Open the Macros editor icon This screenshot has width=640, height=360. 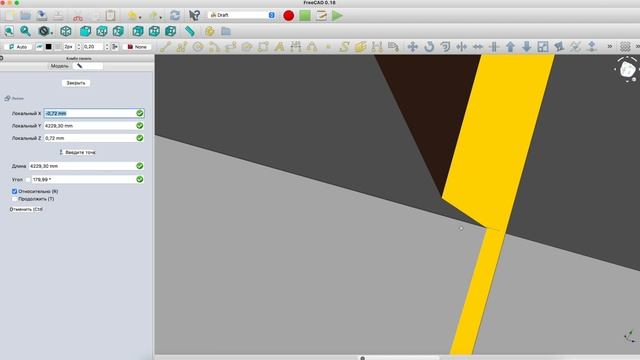point(321,16)
